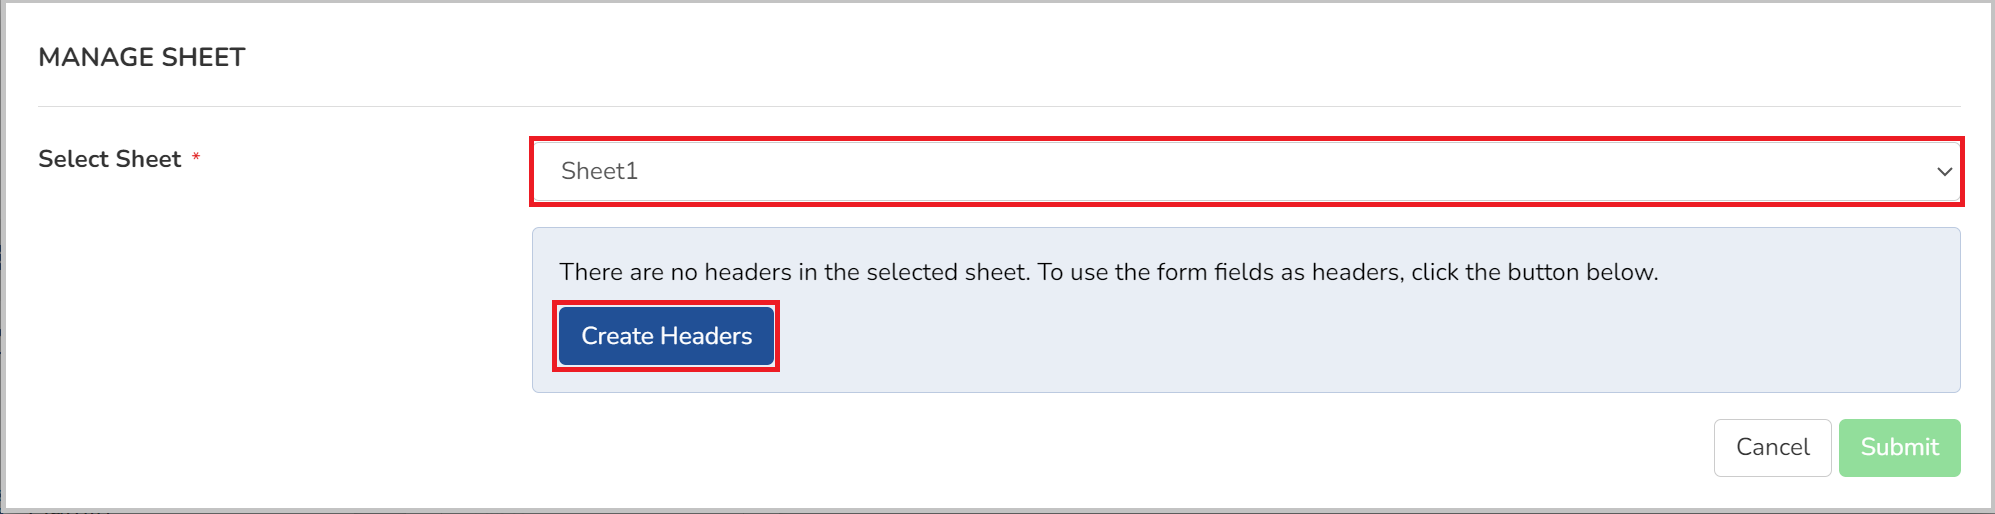Focus the Sheet1 selection box
The image size is (1995, 514).
click(x=1246, y=172)
